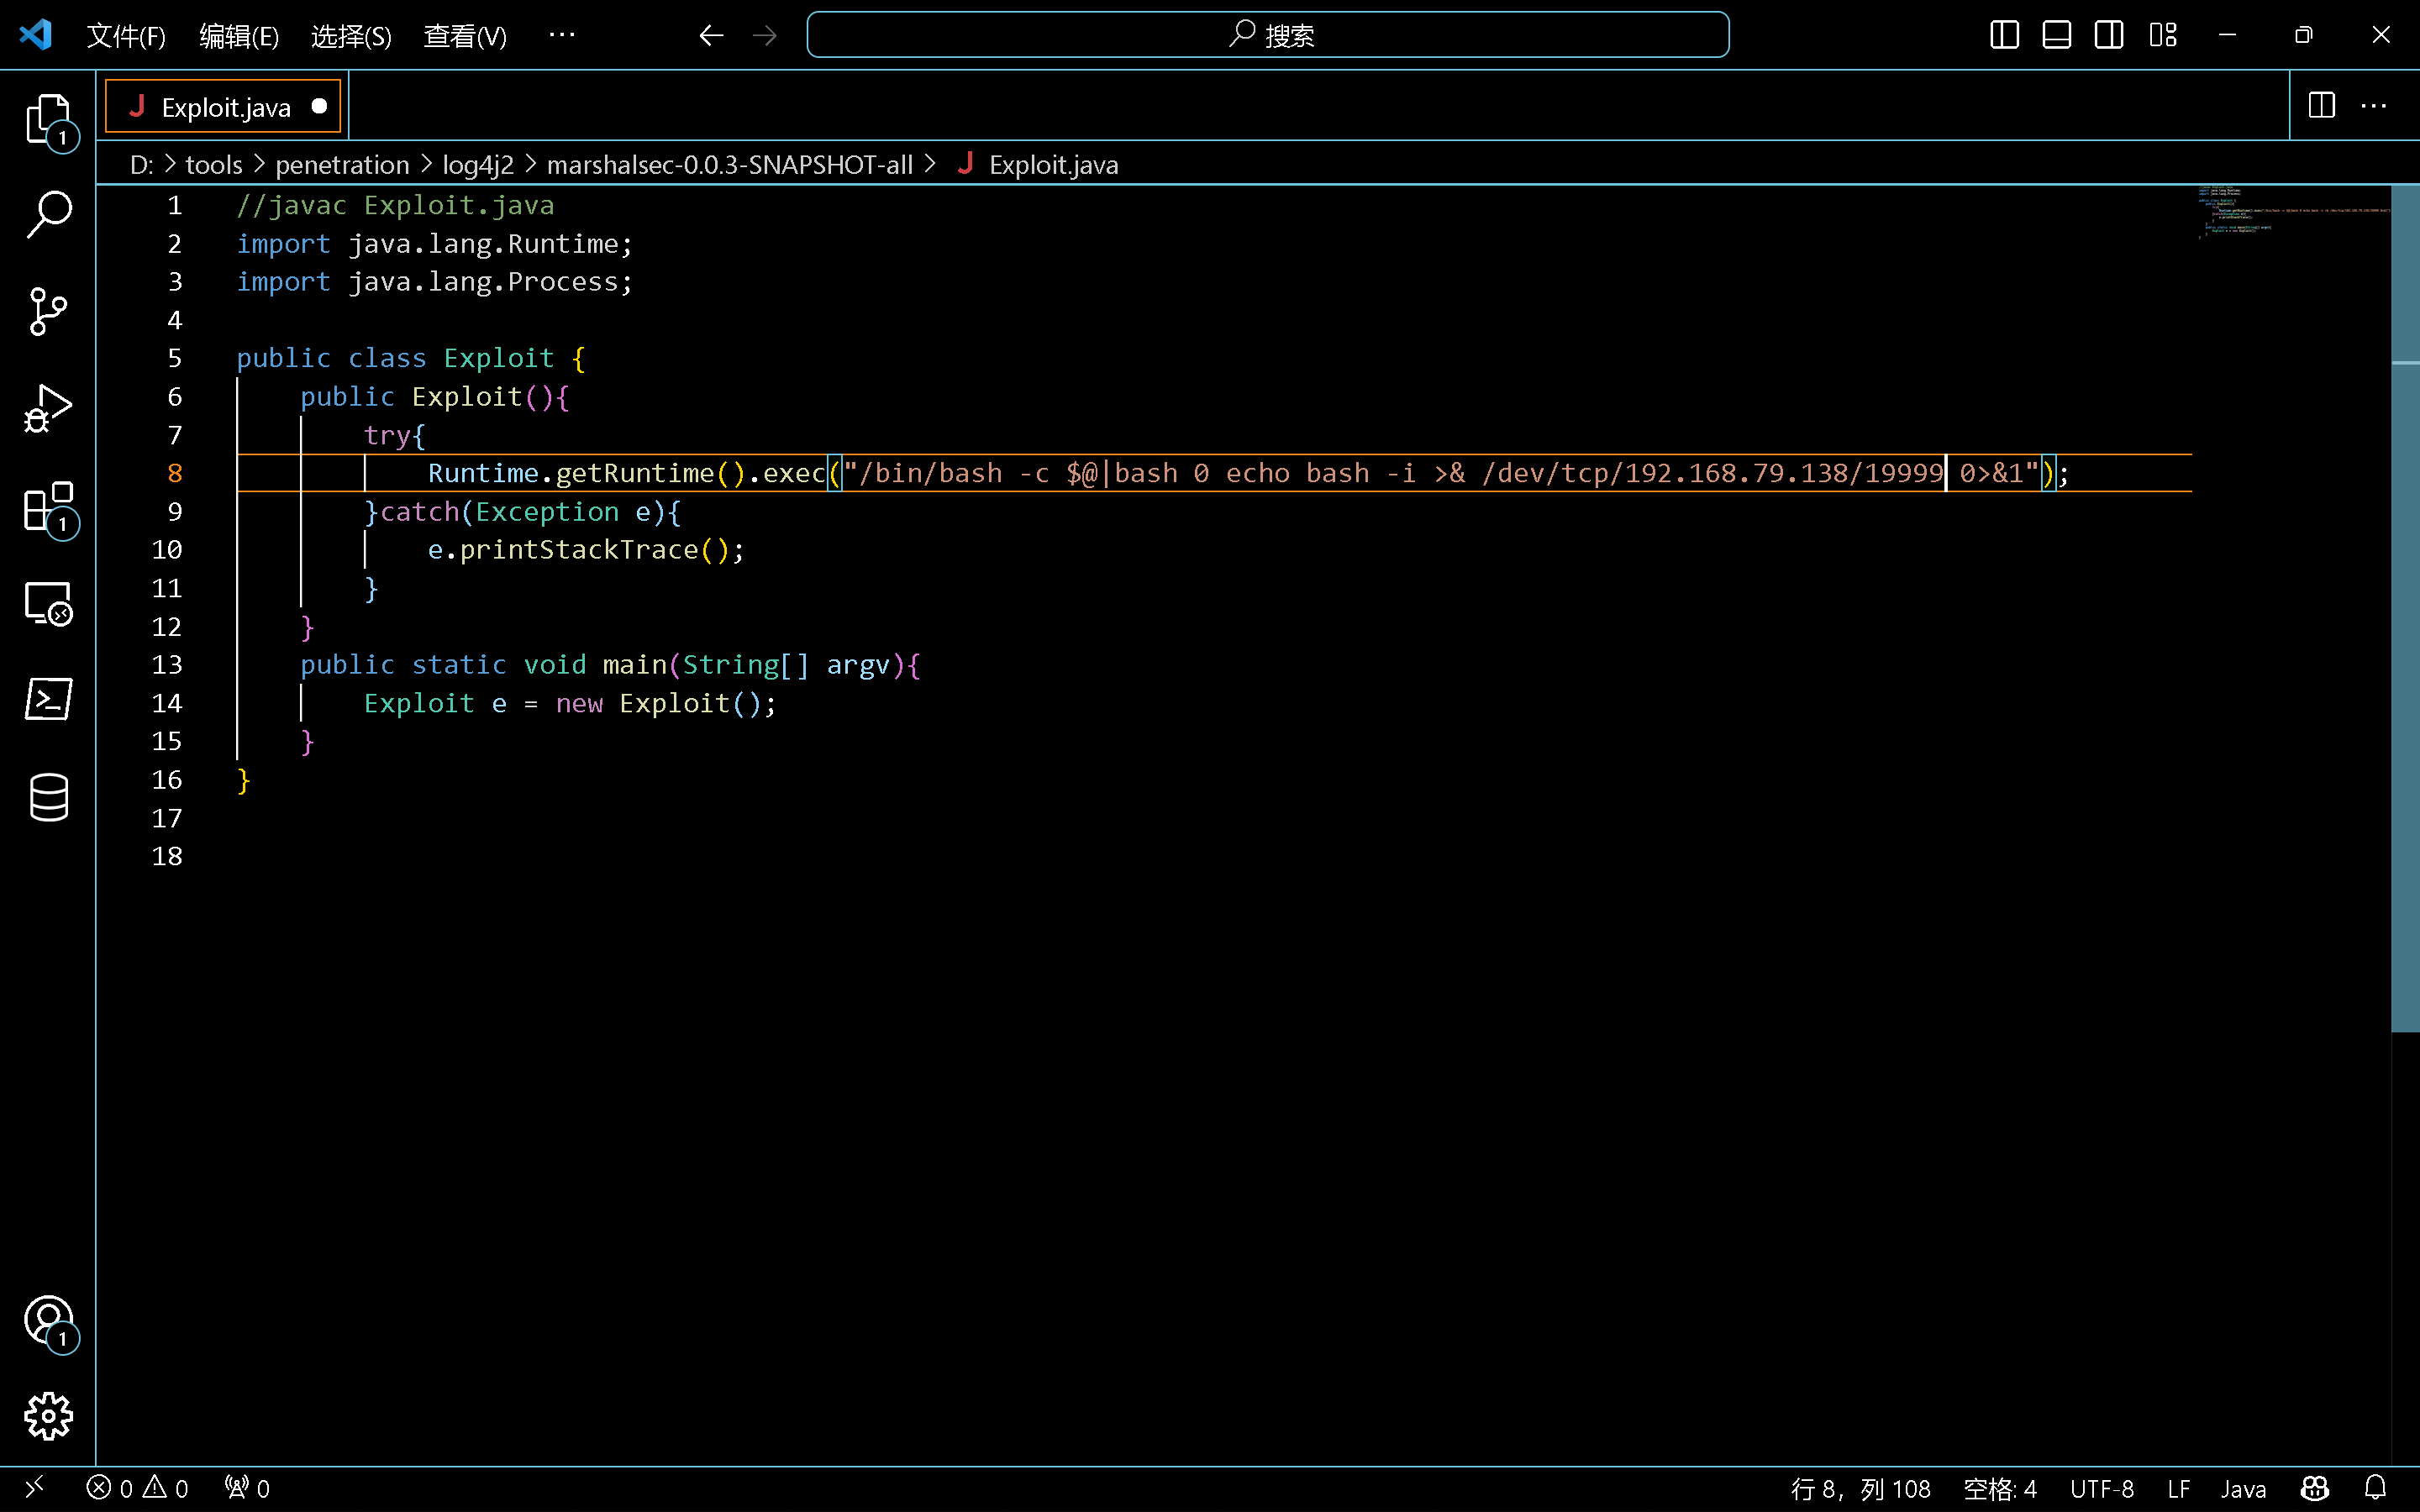Click the public class Exploit declaration
2420x1512 pixels.
pyautogui.click(x=410, y=358)
